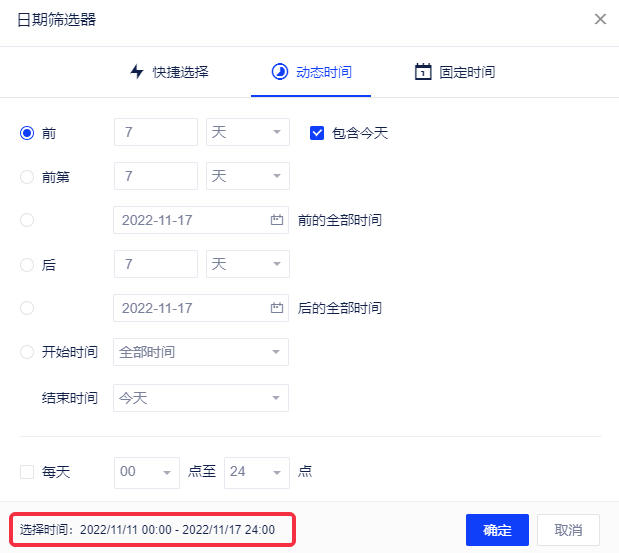The height and width of the screenshot is (553, 619).
Task: Click the 确定 confirm button
Action: point(497,530)
